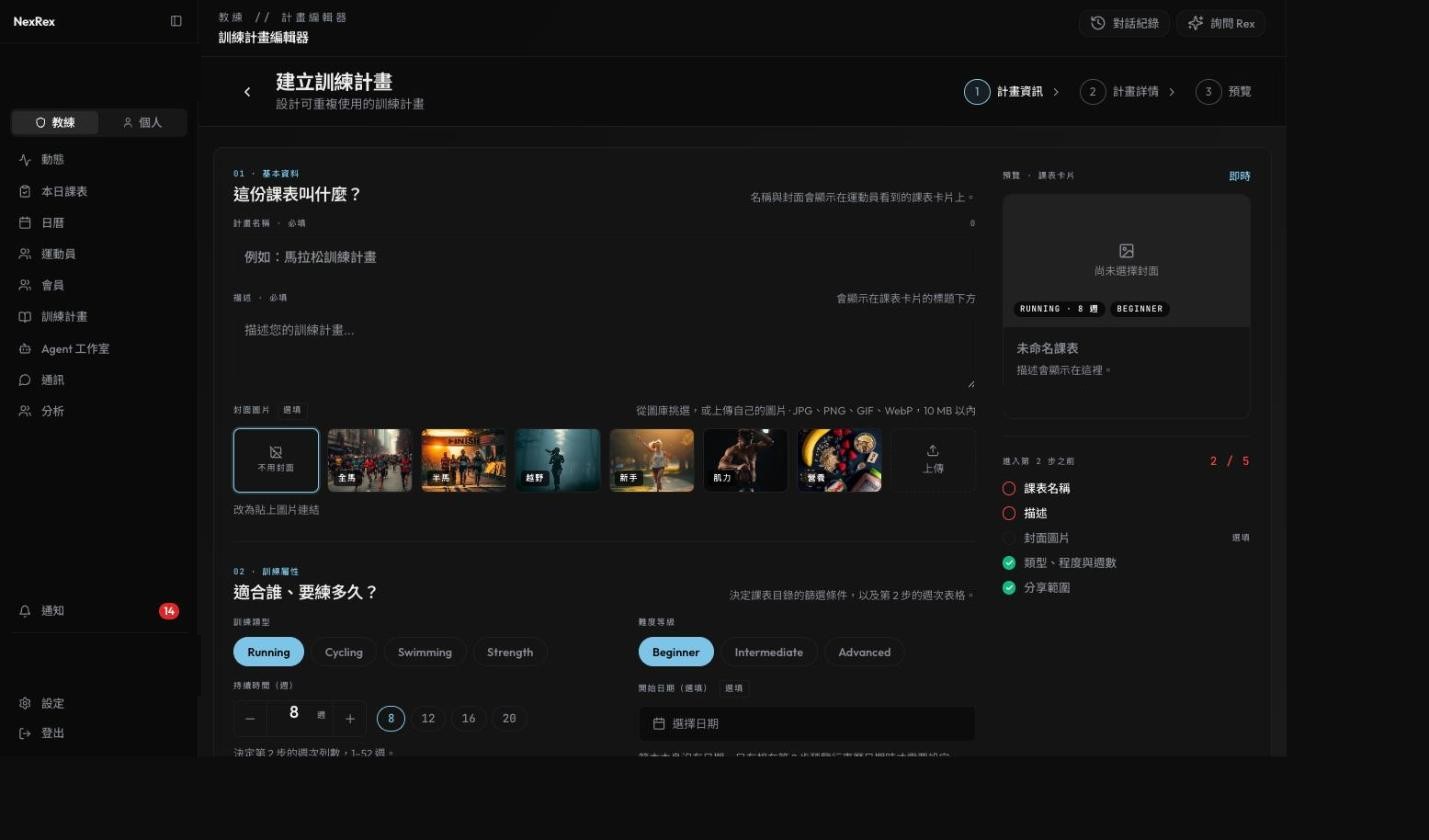The height and width of the screenshot is (840, 1429).
Task: Click the 尚未選擇封面 image placeholder icon
Action: pos(1127,251)
